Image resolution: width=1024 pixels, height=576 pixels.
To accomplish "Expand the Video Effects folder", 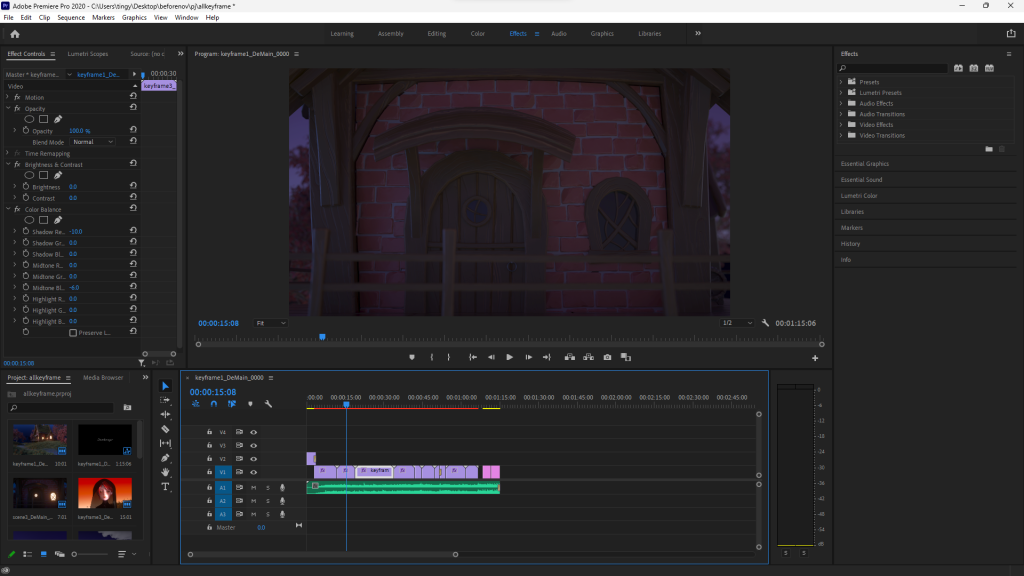I will (841, 125).
